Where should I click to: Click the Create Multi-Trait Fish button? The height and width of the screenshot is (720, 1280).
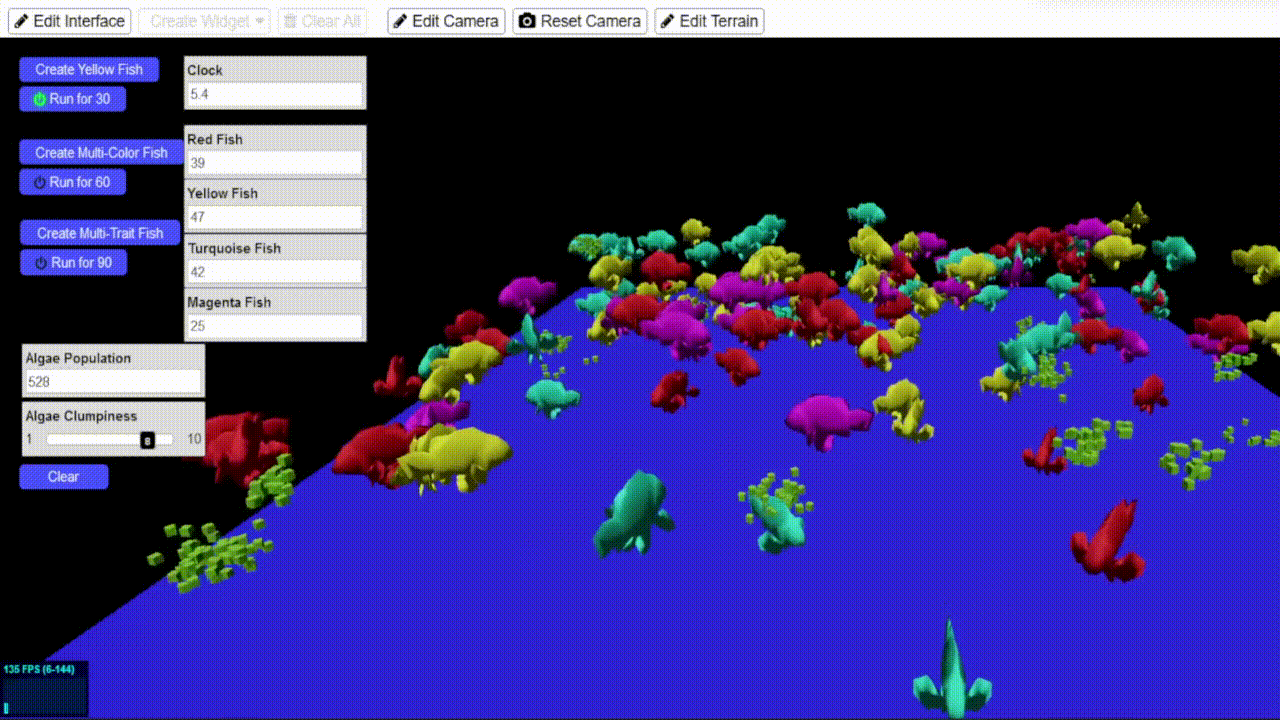[x=100, y=233]
